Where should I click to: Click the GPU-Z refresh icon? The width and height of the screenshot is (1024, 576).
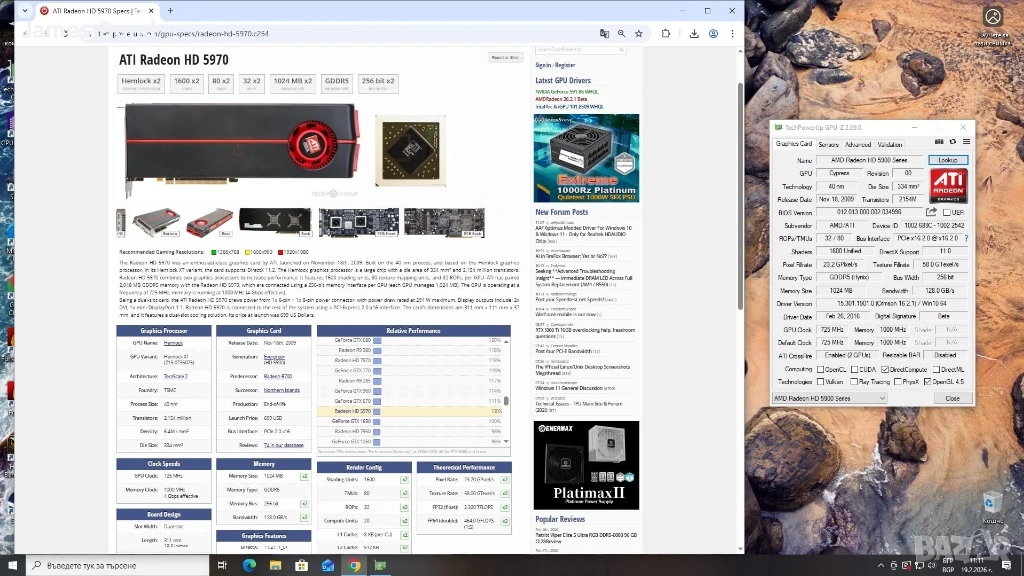(x=952, y=143)
